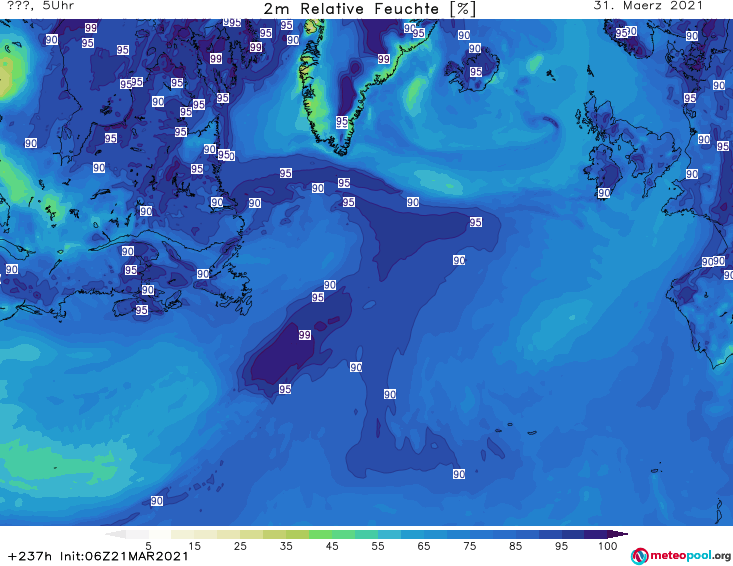Click the '95' label on Greenland's southern tip

(342, 122)
